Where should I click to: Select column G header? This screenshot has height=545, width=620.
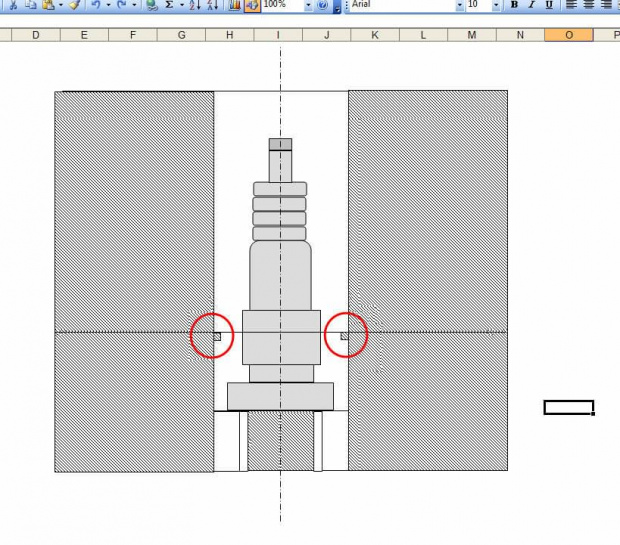[181, 35]
